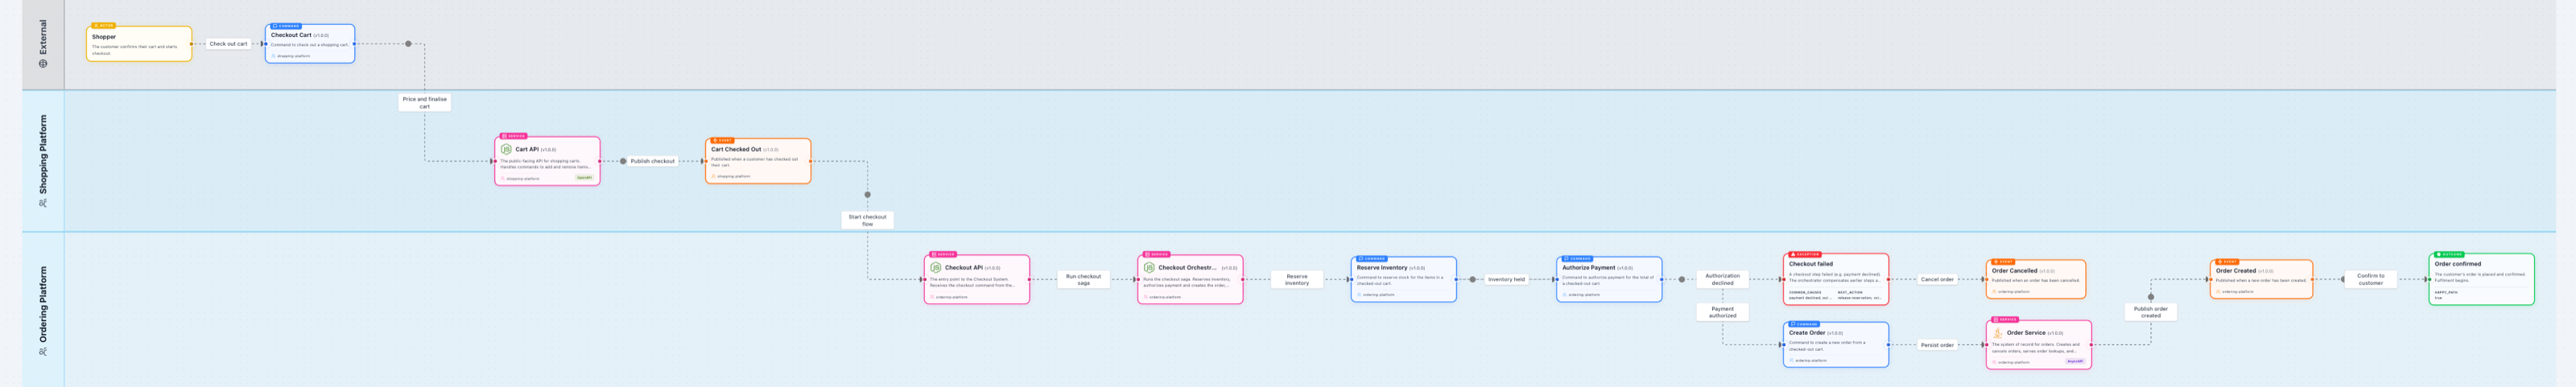The image size is (2576, 387).
Task: Click the AsyncAPI tag on Order Service
Action: (2075, 361)
